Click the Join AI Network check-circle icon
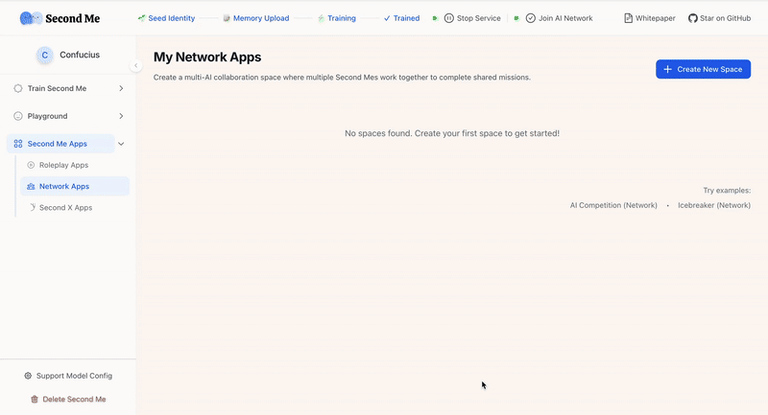 coord(530,18)
